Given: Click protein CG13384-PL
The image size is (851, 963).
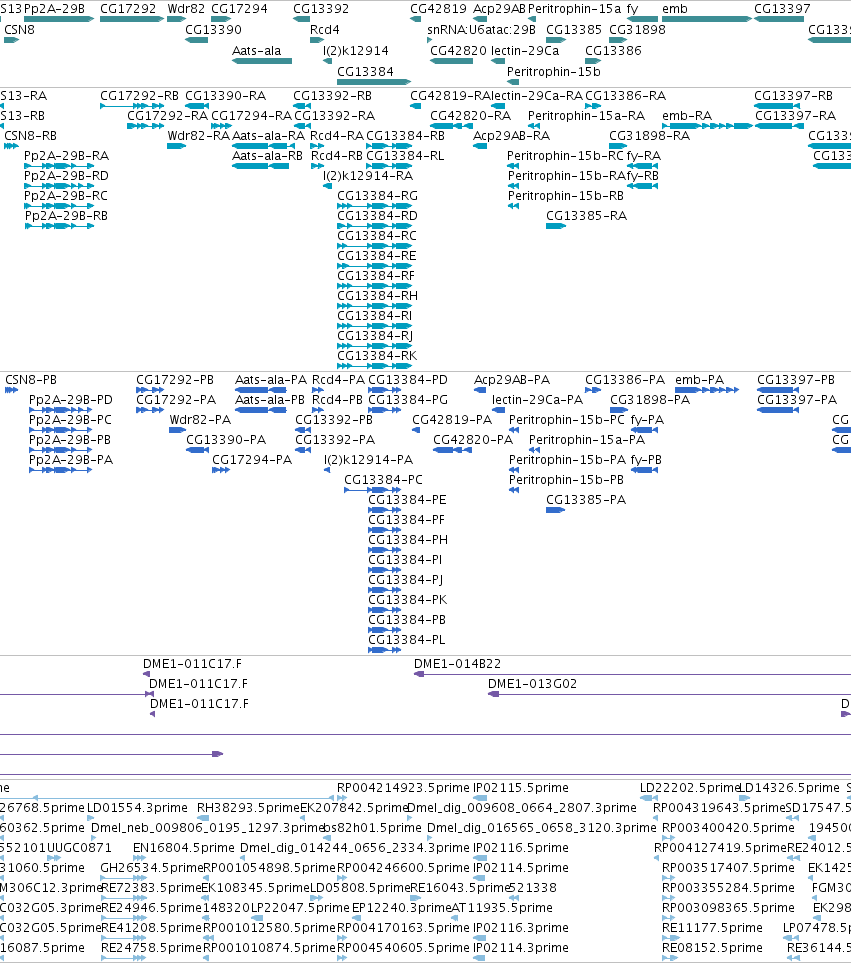Looking at the screenshot, I should (x=406, y=640).
